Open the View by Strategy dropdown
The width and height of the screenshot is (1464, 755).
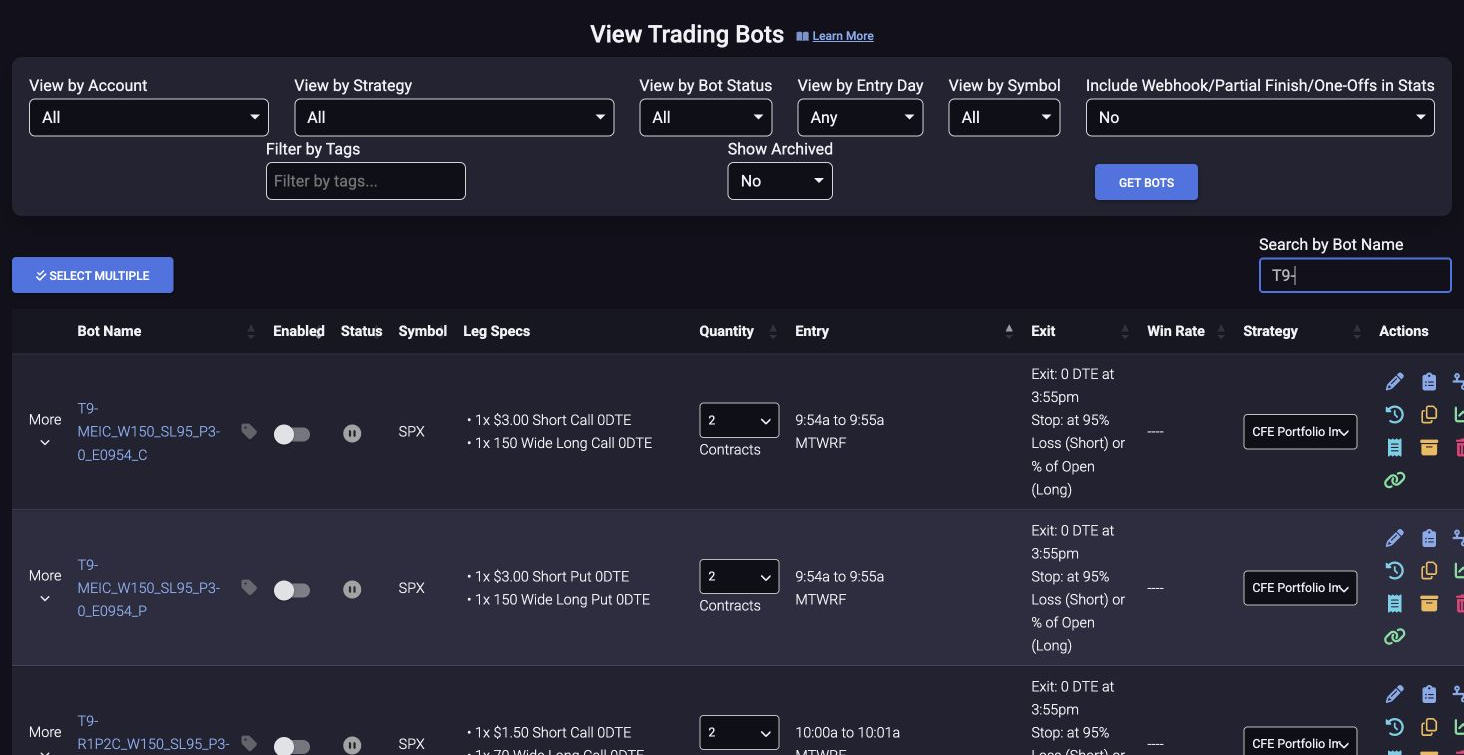(454, 117)
